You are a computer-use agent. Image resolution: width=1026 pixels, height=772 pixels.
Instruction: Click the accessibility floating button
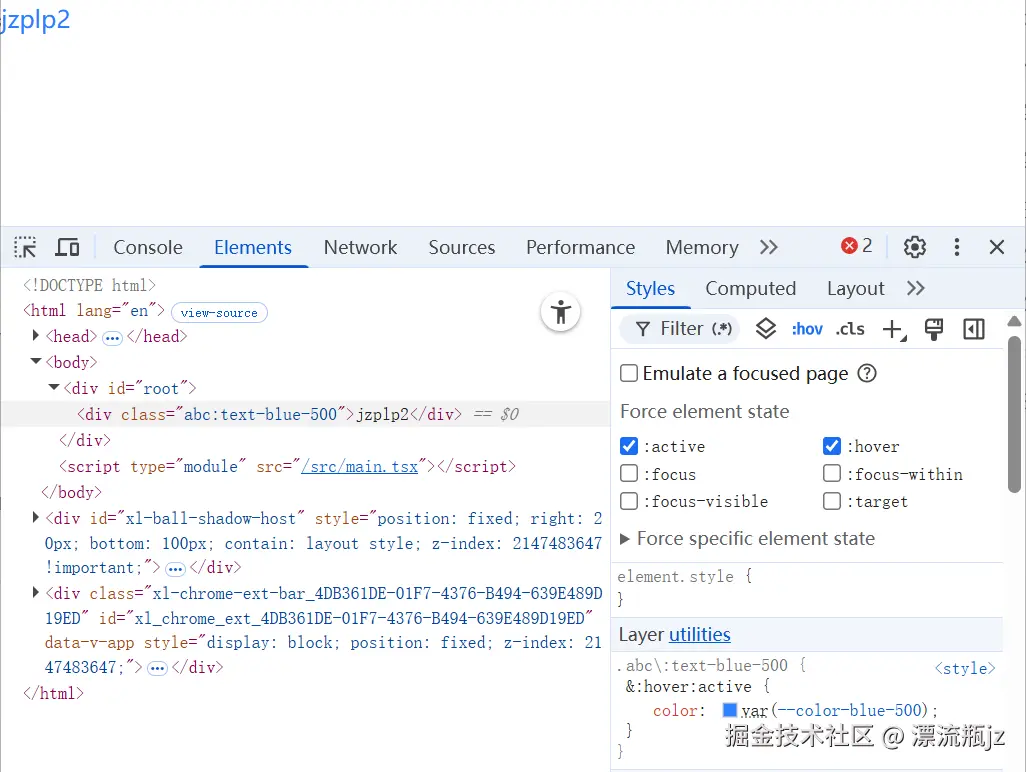click(561, 311)
